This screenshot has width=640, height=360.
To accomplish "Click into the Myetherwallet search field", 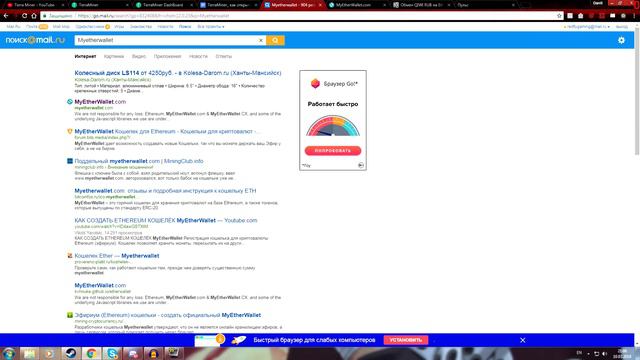I will tap(167, 40).
